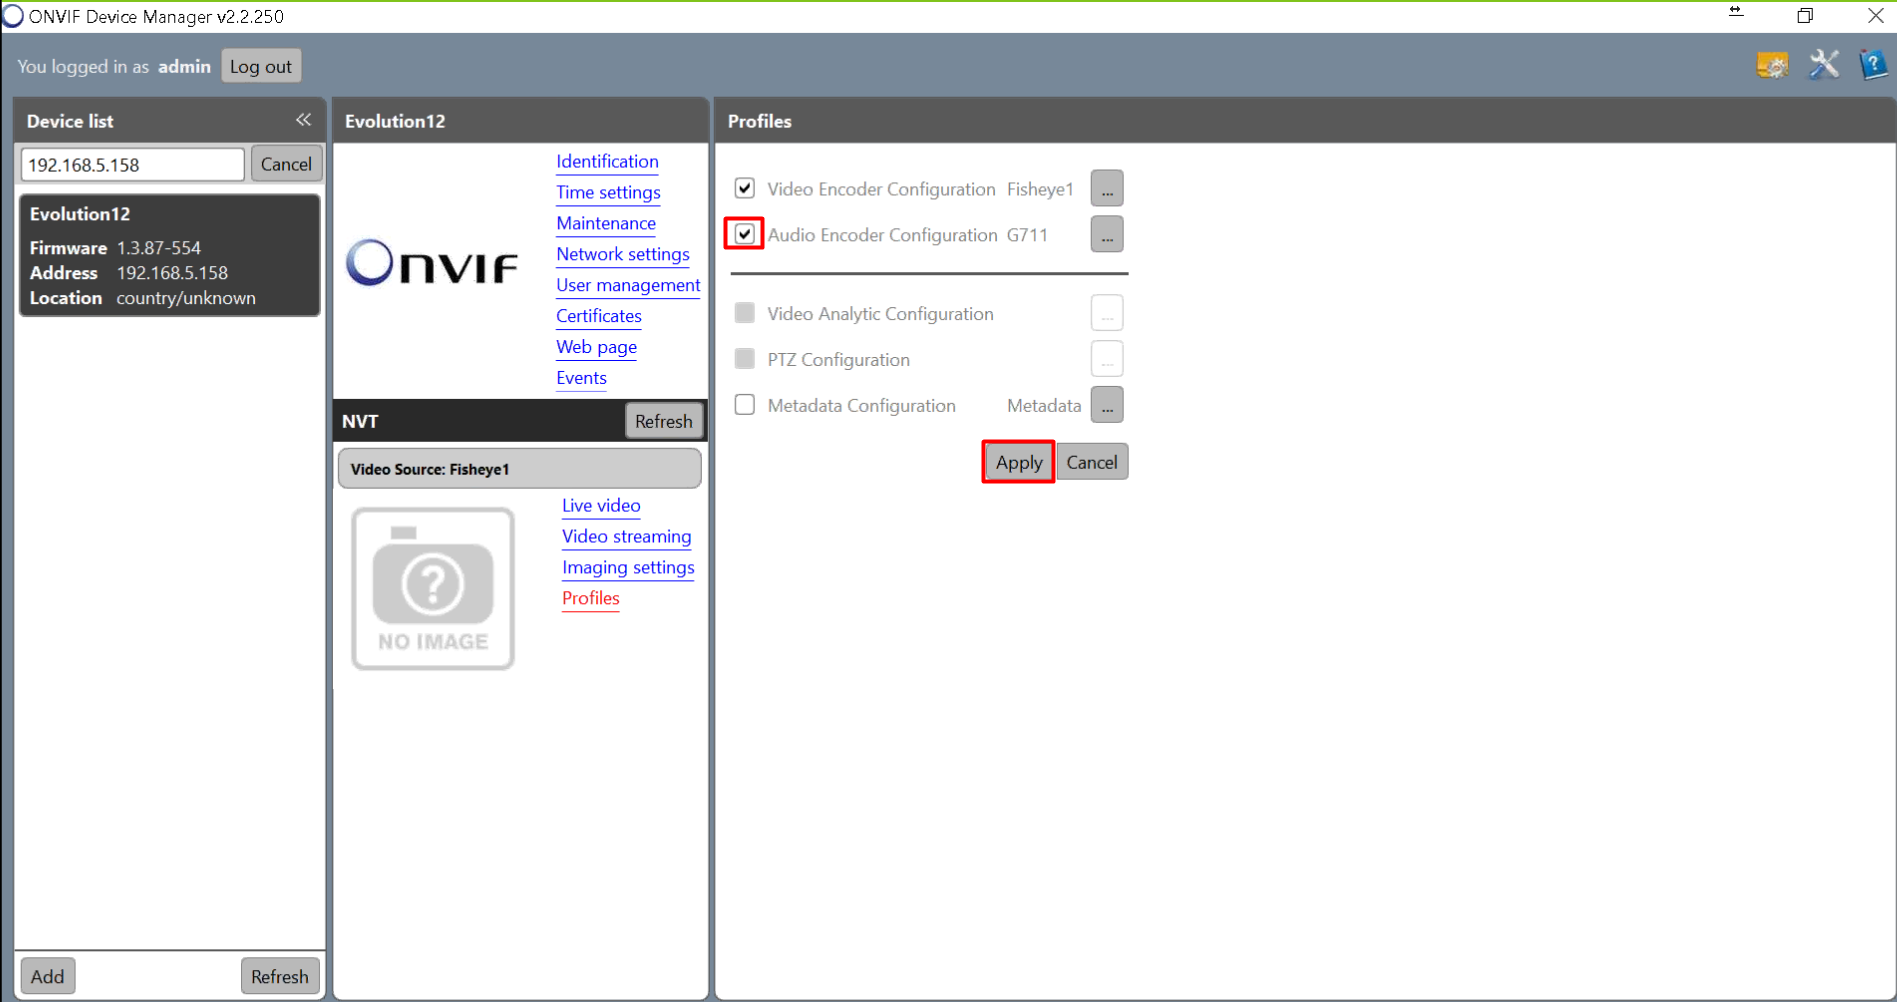Open the Live video link
1897x1002 pixels.
[x=600, y=506]
